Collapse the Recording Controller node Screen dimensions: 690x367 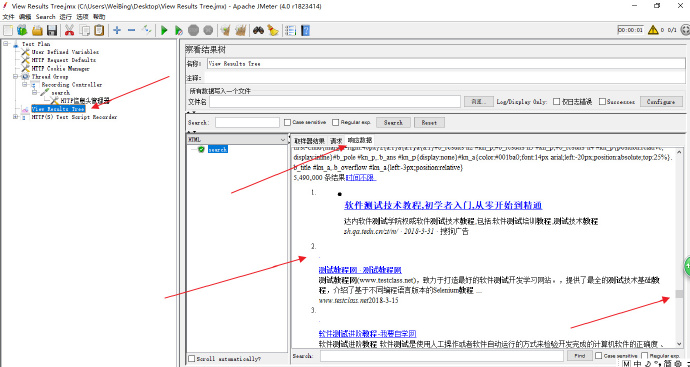pos(25,84)
